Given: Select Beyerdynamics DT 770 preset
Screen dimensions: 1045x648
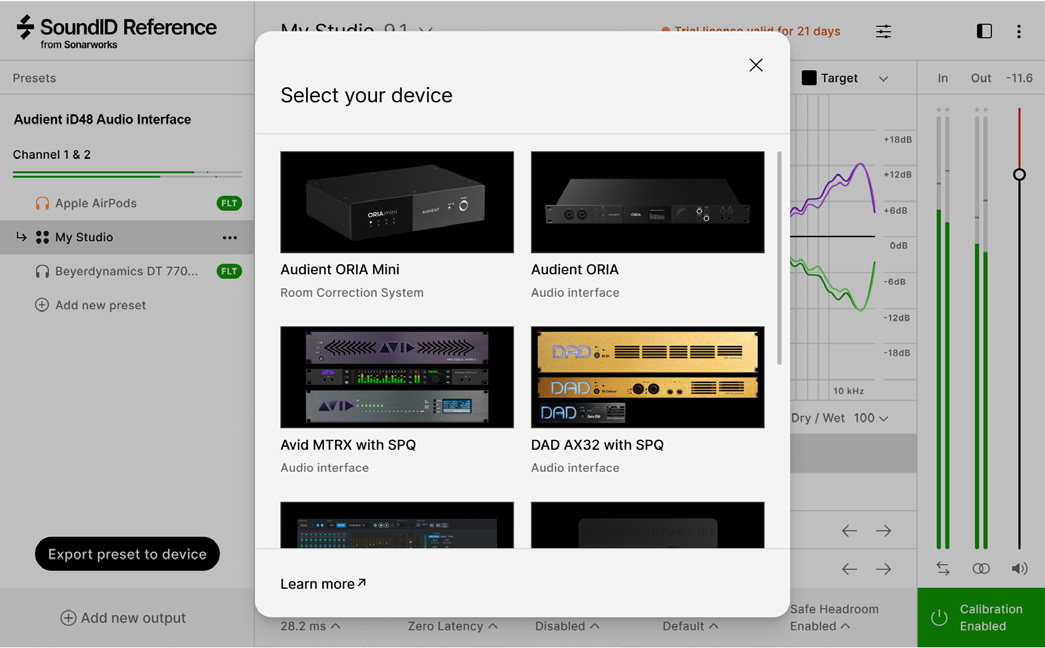Looking at the screenshot, I should point(126,271).
